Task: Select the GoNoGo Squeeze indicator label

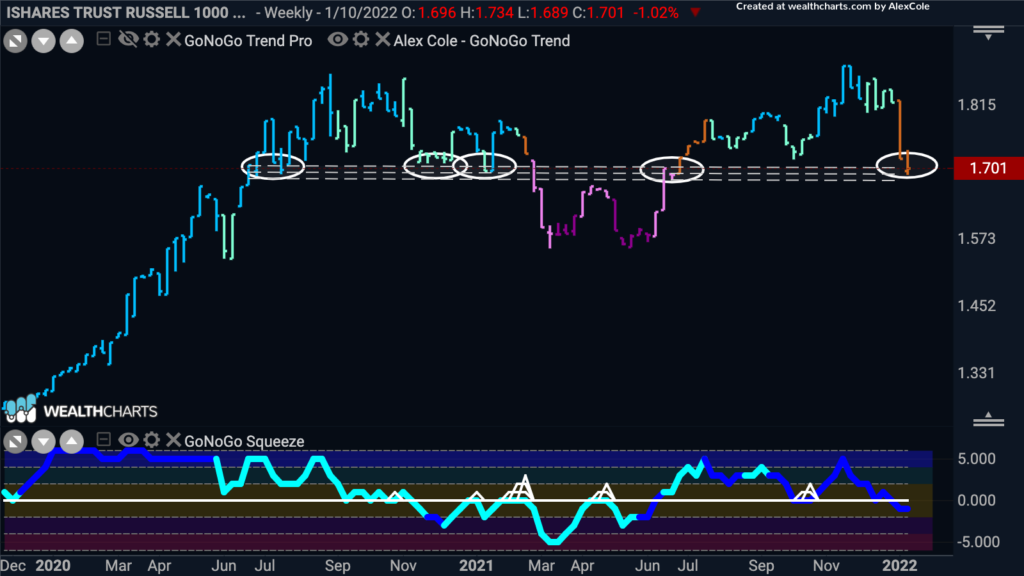Action: tap(244, 441)
